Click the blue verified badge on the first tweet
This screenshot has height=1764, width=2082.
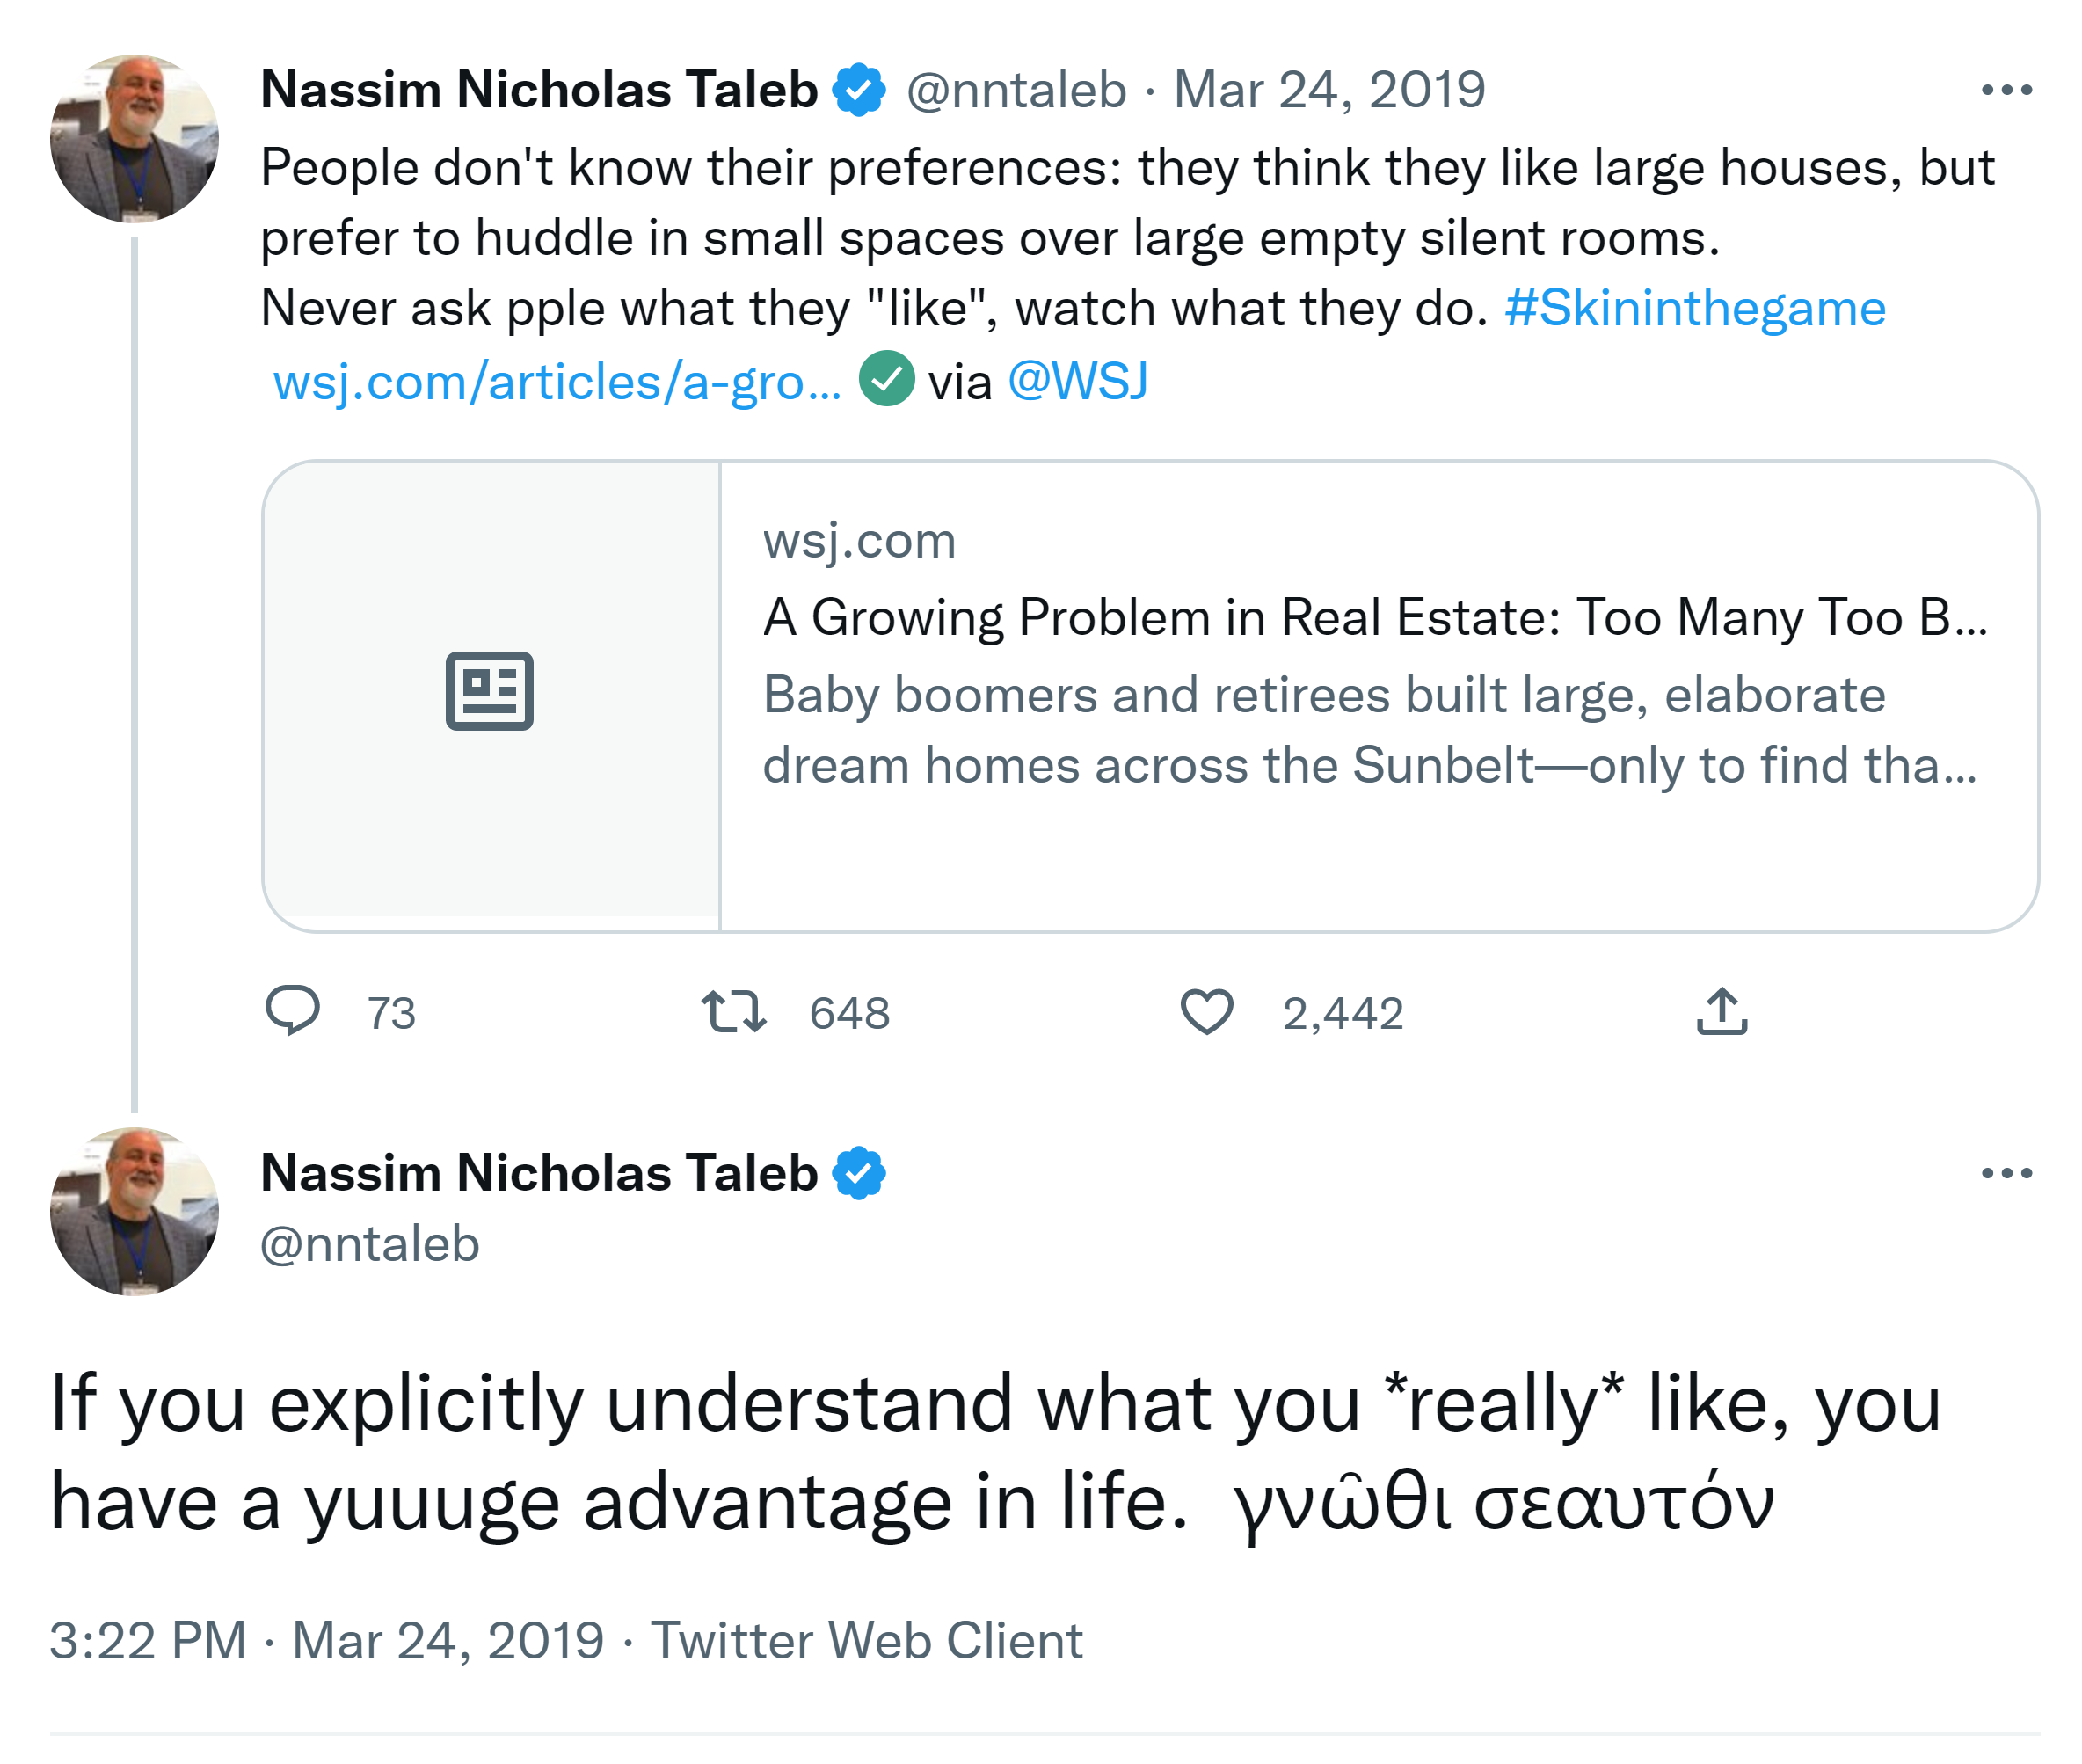859,90
